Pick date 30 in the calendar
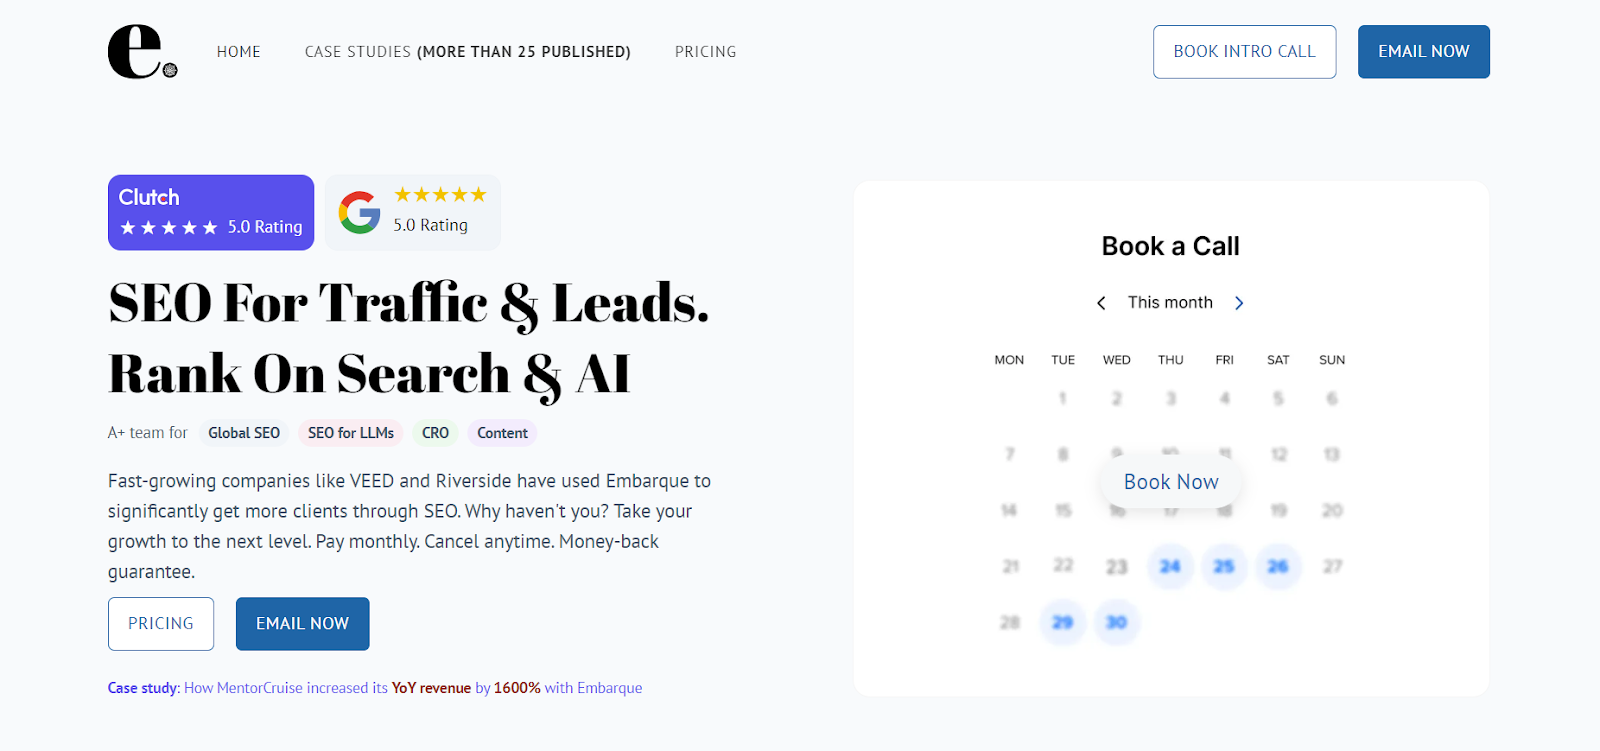 (1117, 623)
